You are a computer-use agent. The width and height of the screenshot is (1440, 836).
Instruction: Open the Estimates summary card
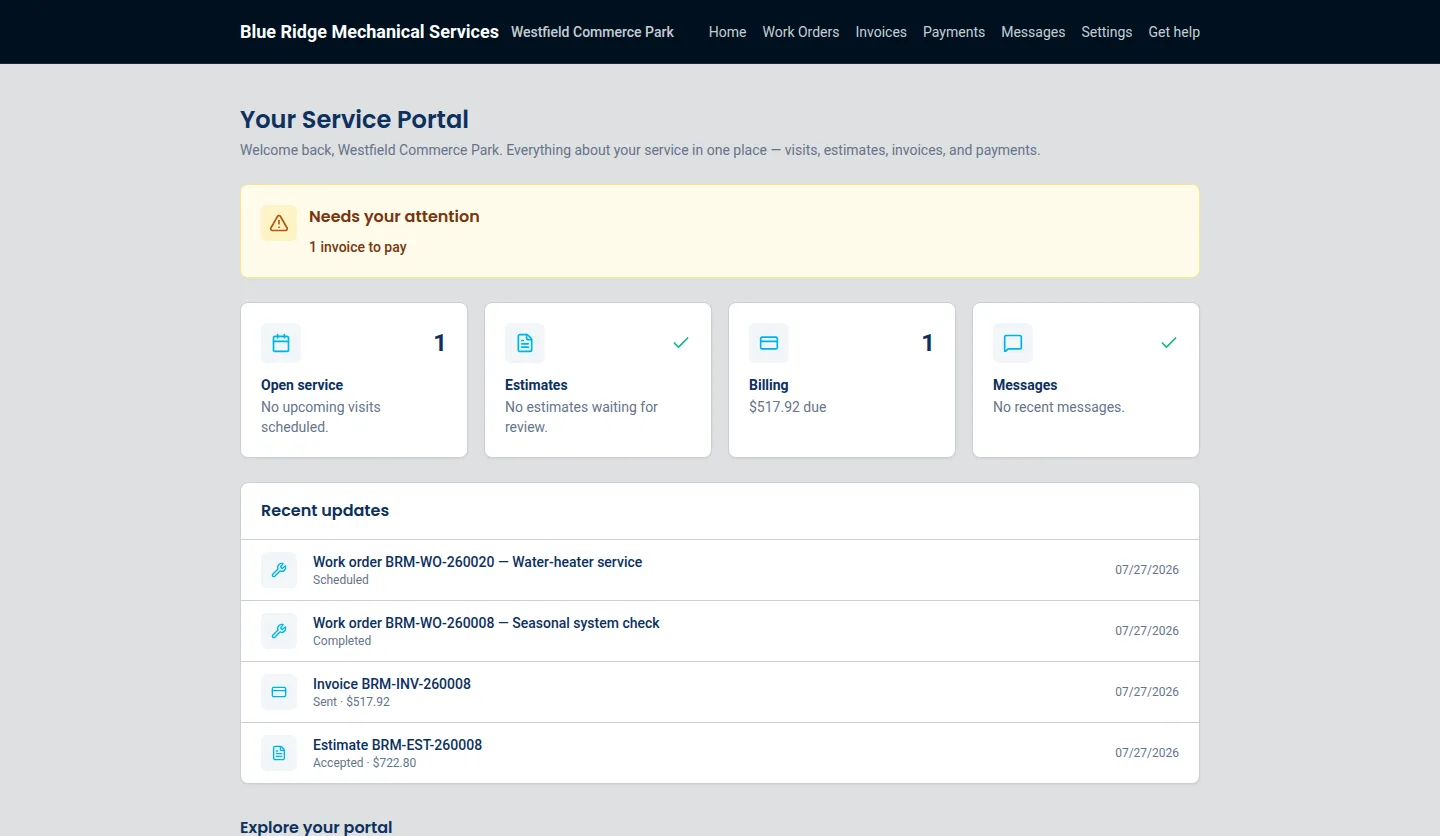pos(598,380)
